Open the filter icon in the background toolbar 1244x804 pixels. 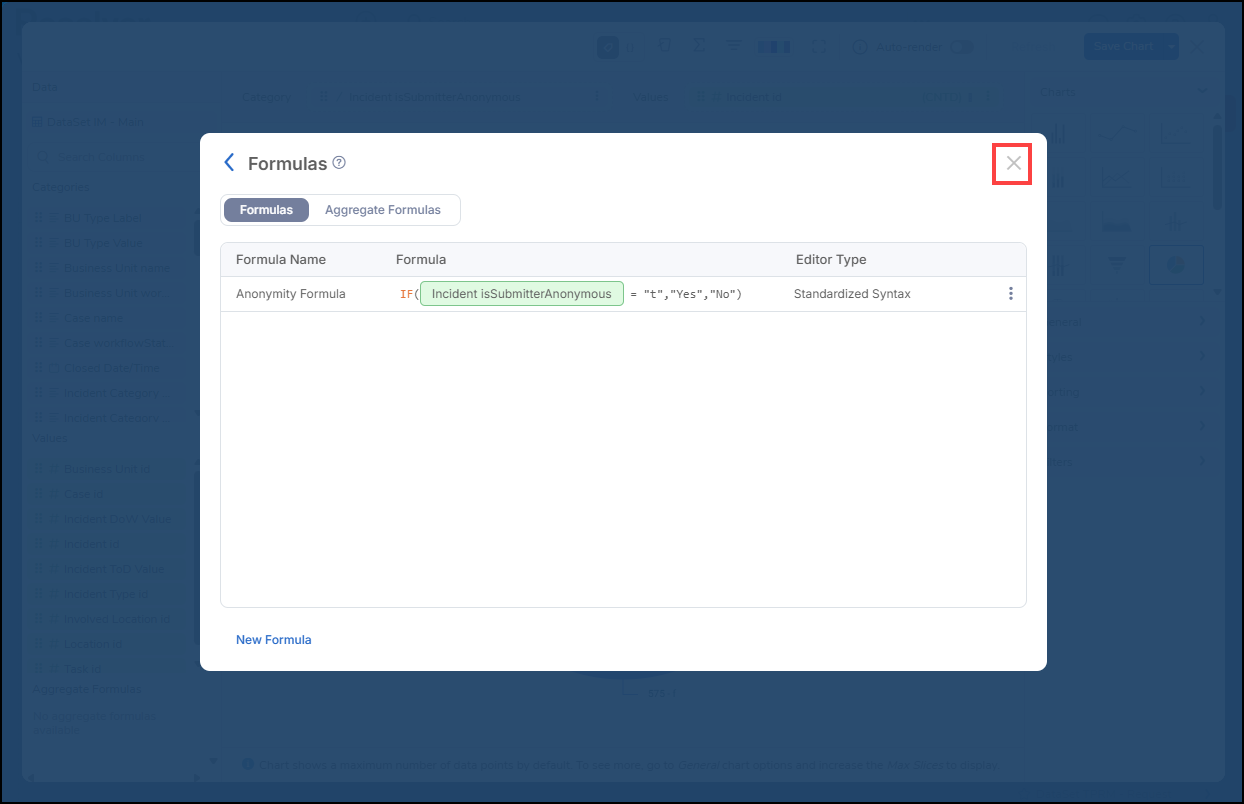coord(733,46)
